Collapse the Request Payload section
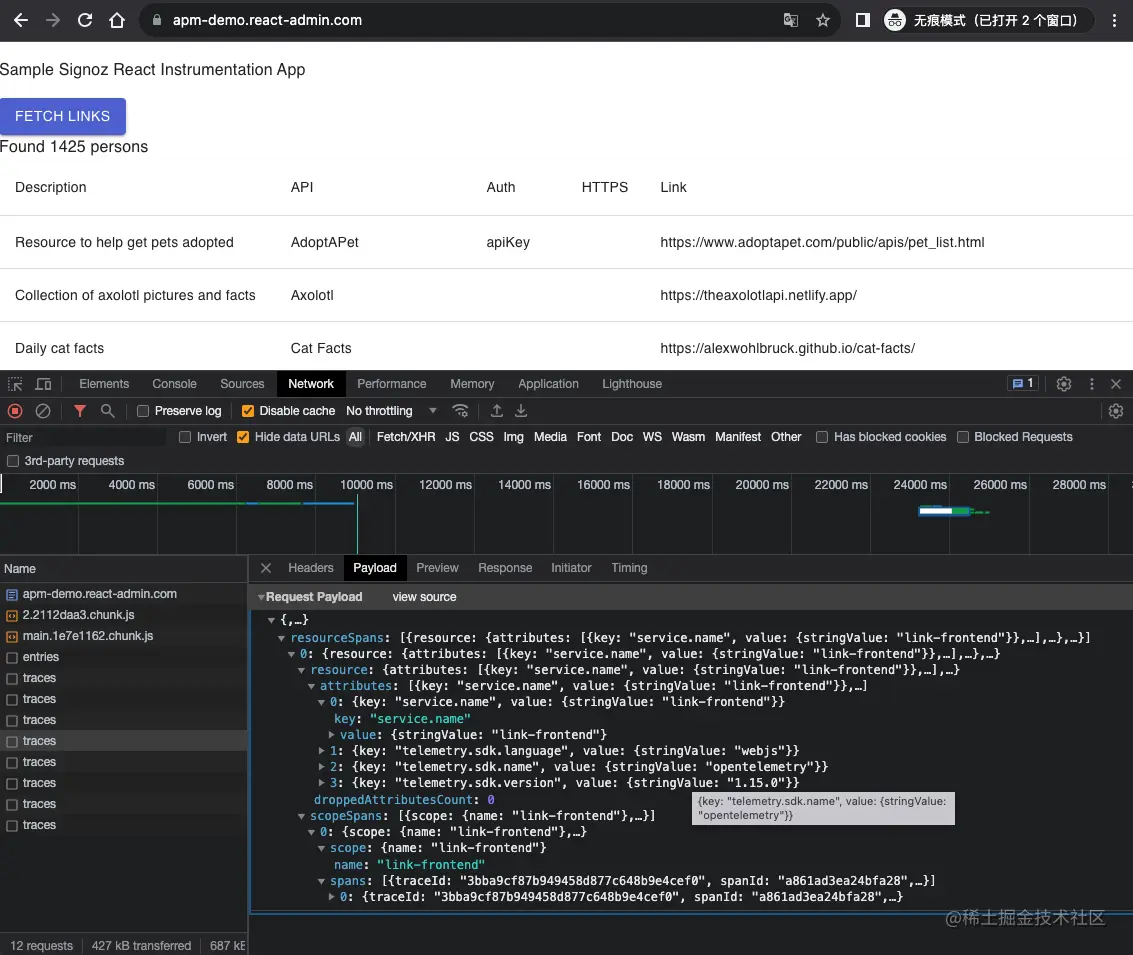Screen dimensions: 1133x955 coord(261,597)
